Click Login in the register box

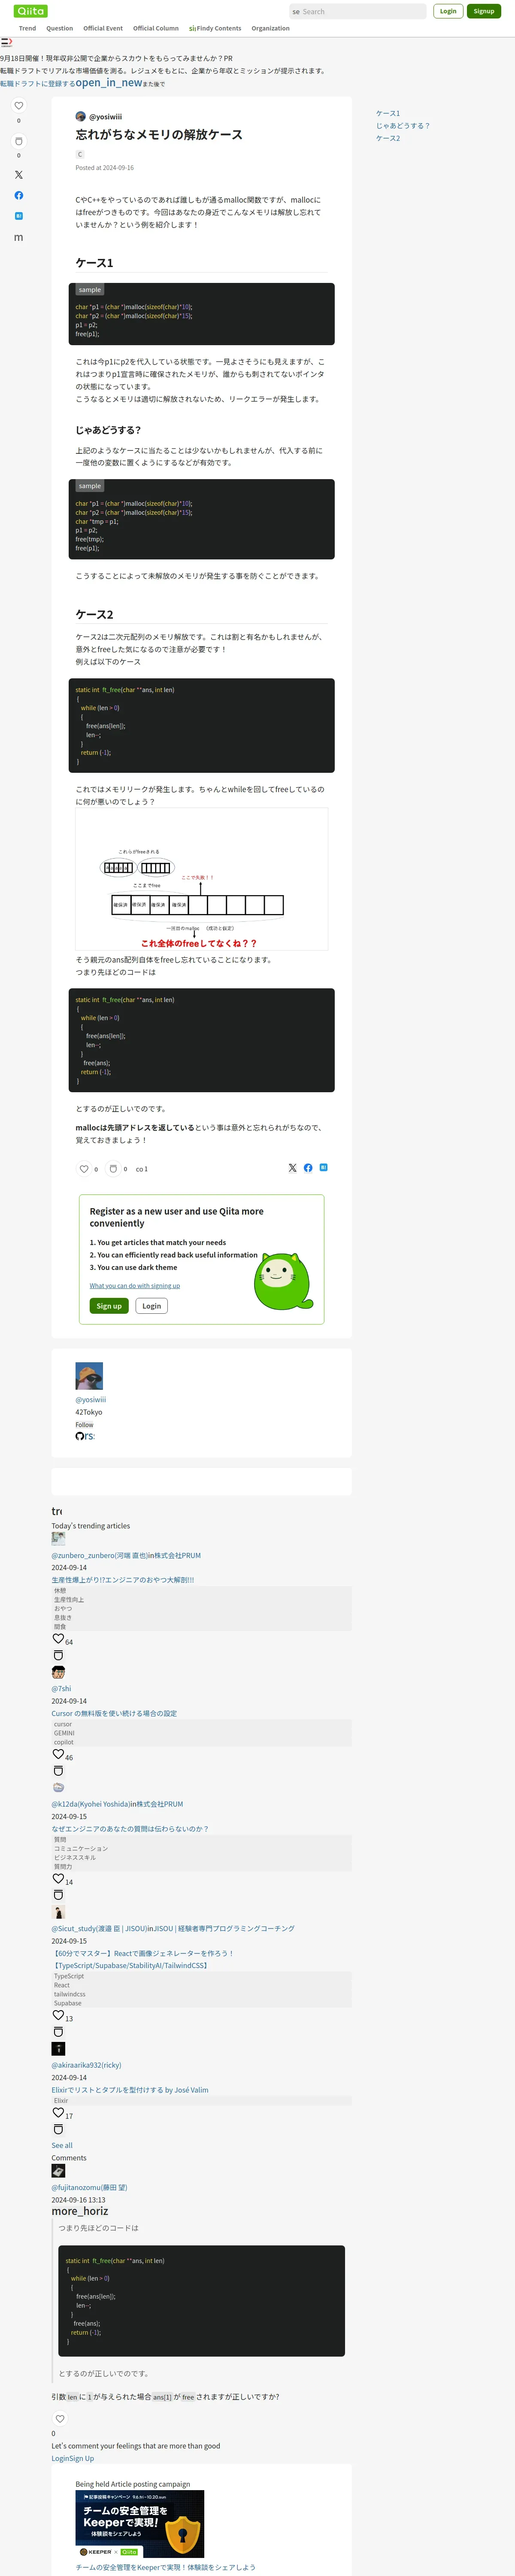[151, 1306]
